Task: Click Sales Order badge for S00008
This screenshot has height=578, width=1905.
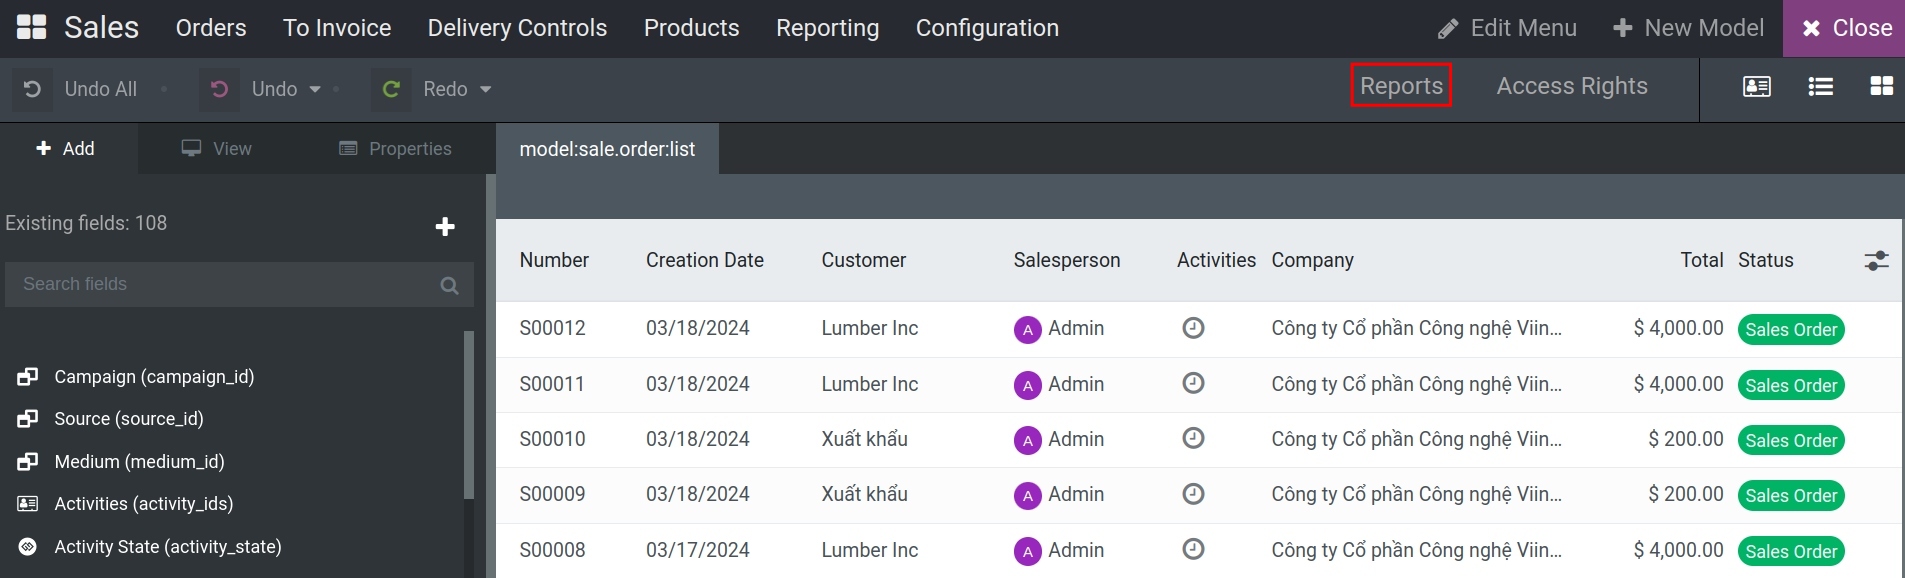Action: tap(1791, 552)
